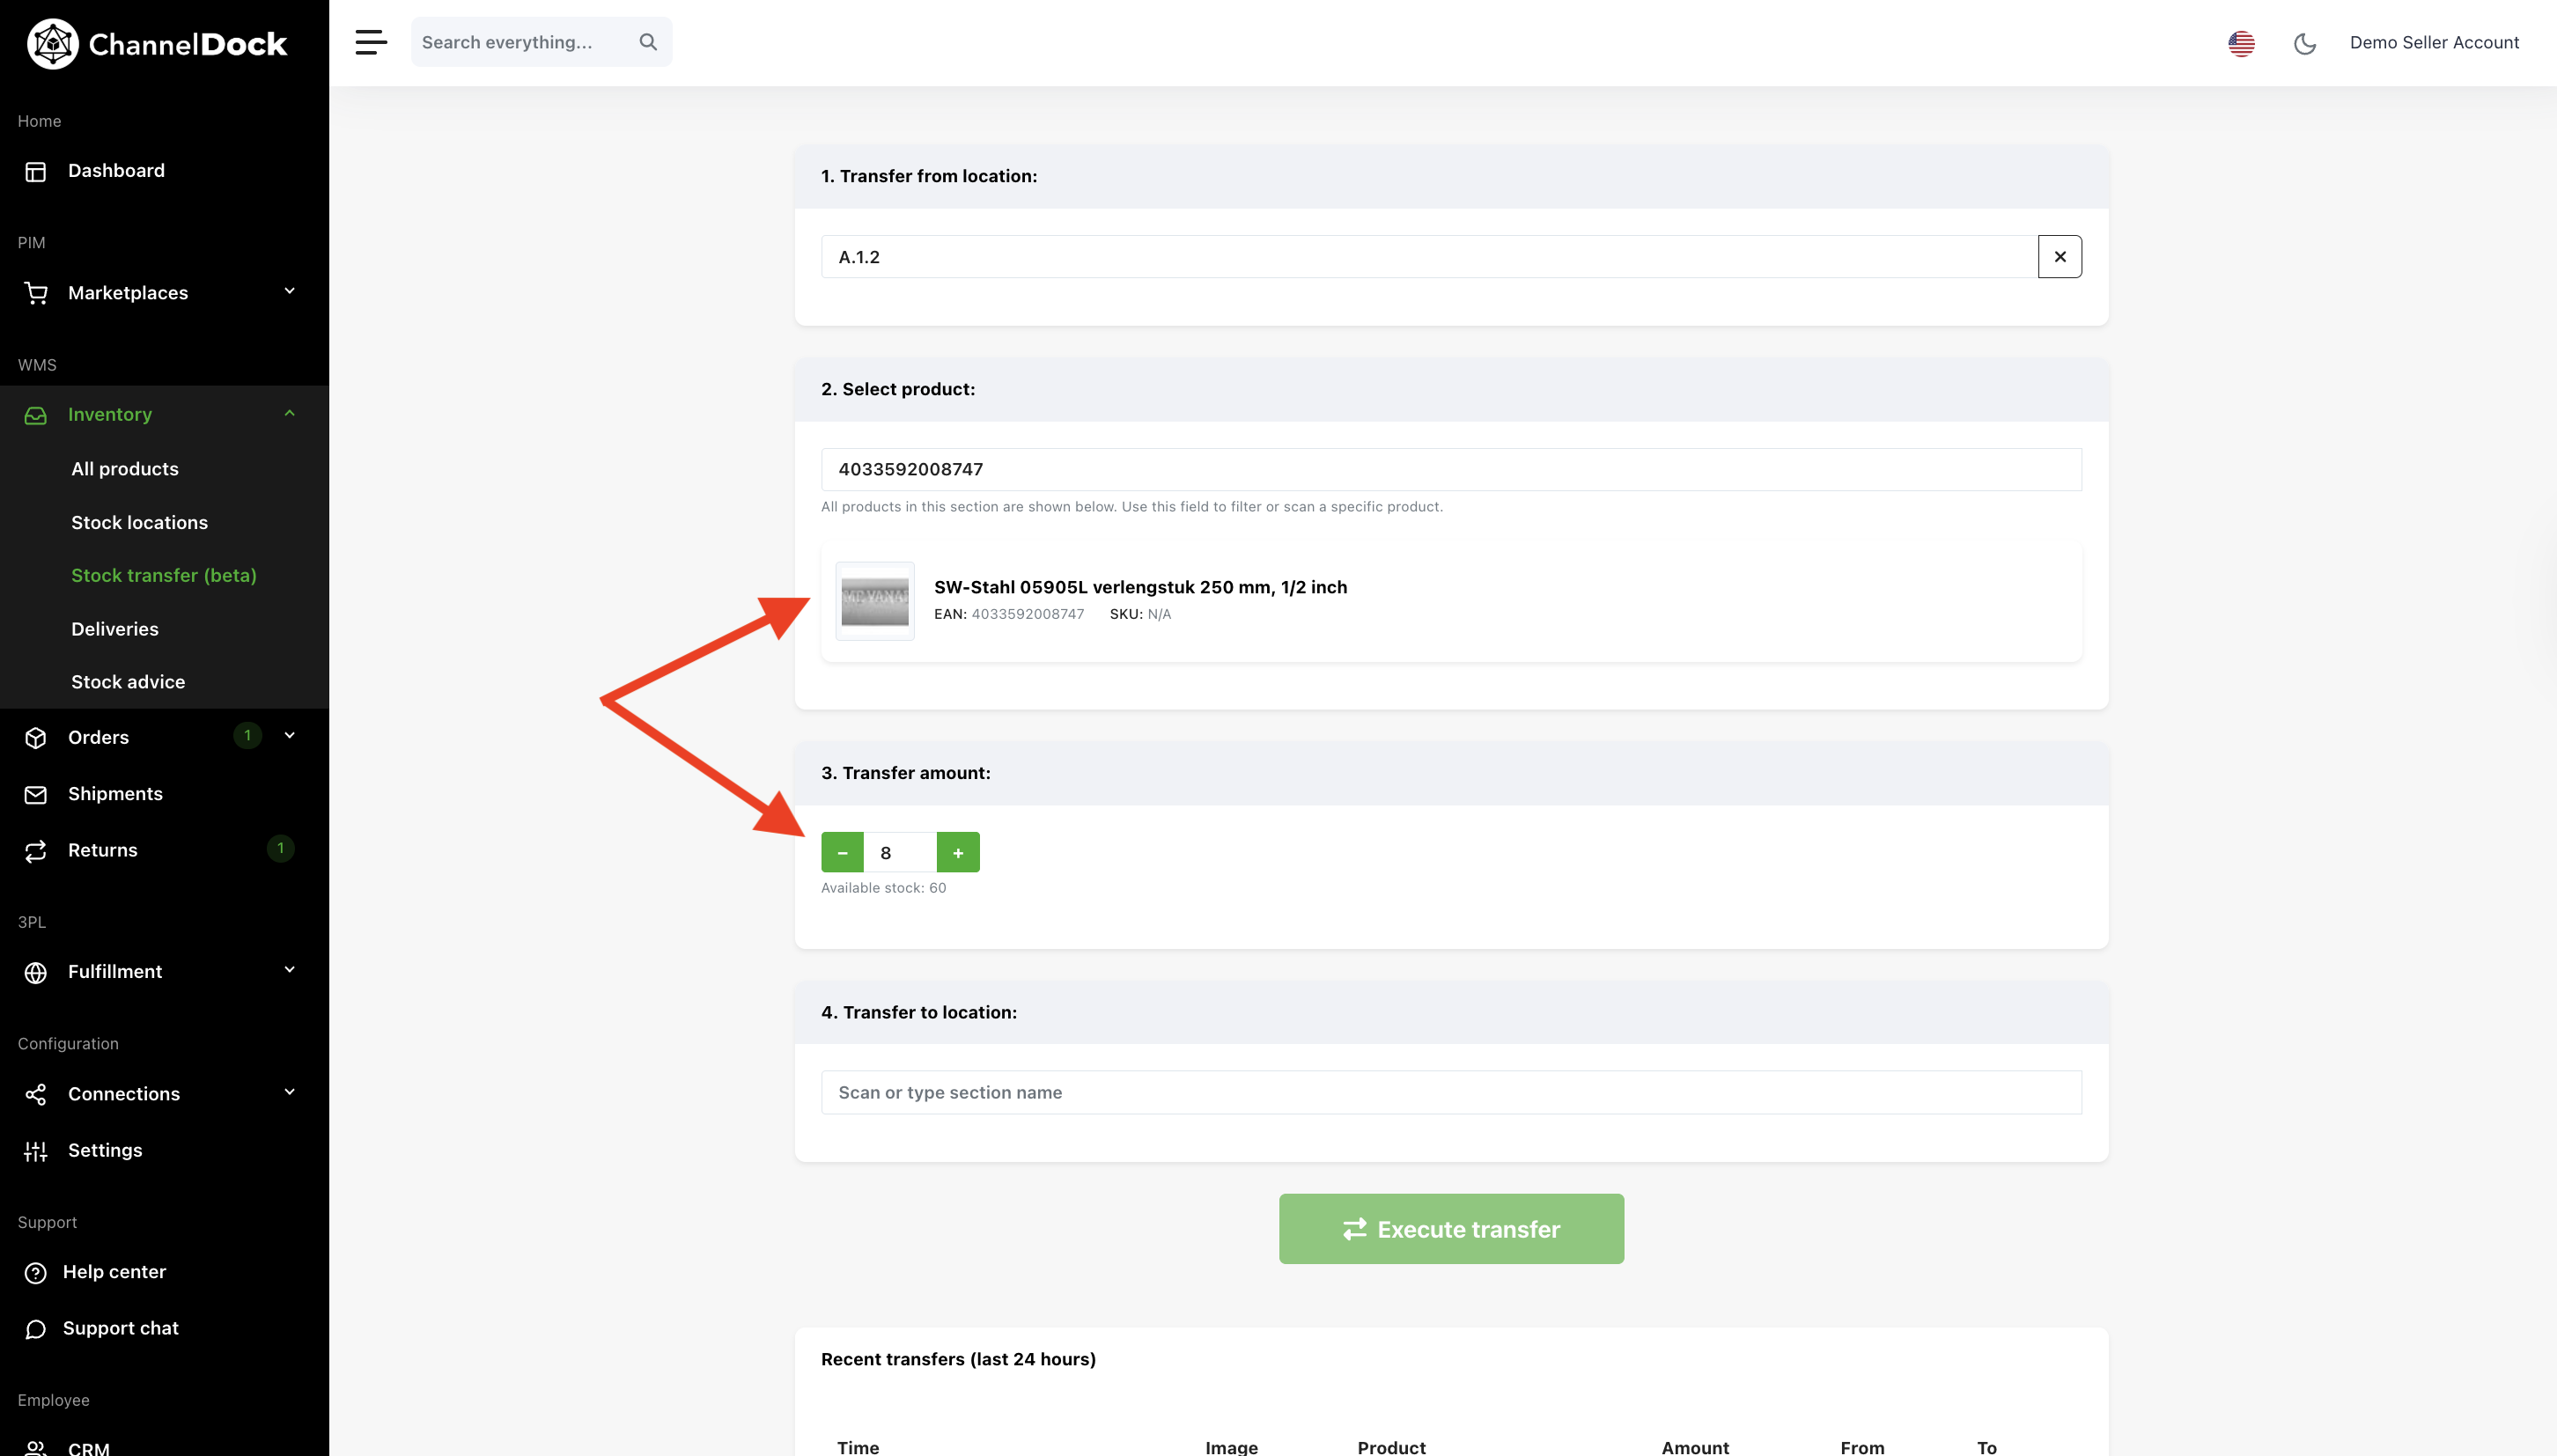Increase transfer amount with plus button

(x=958, y=853)
